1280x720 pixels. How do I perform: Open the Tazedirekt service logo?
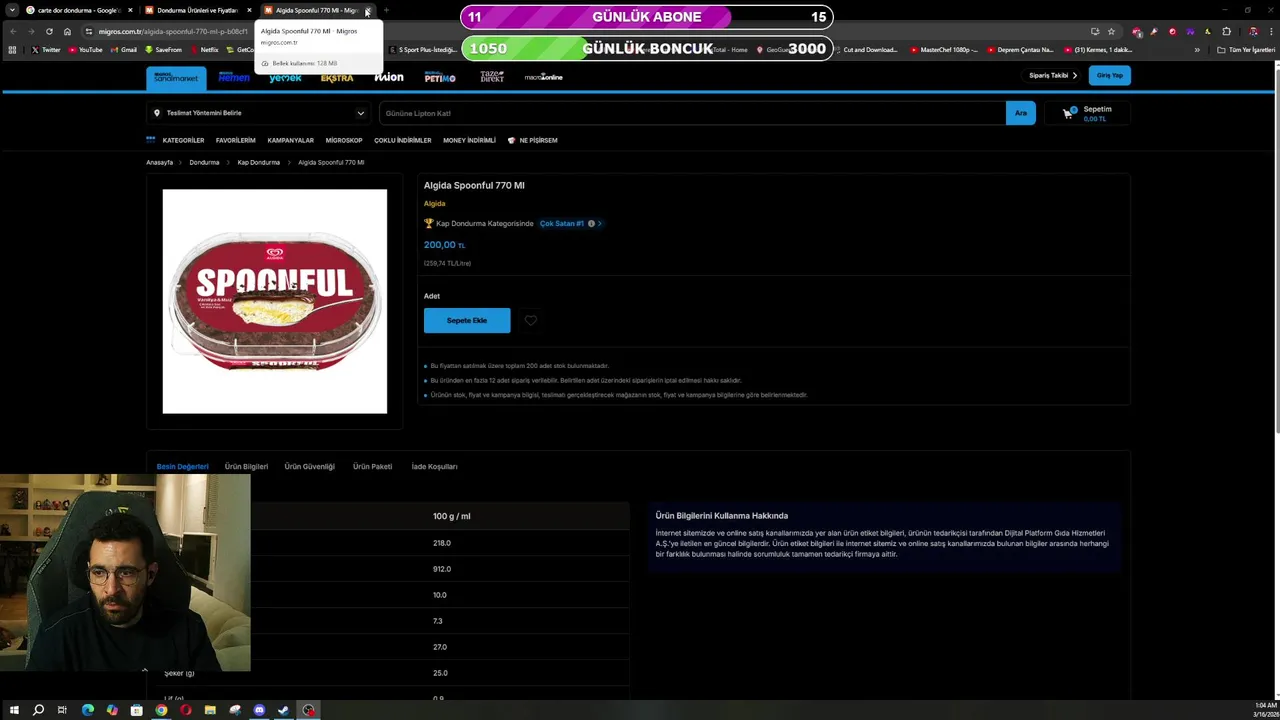[492, 77]
